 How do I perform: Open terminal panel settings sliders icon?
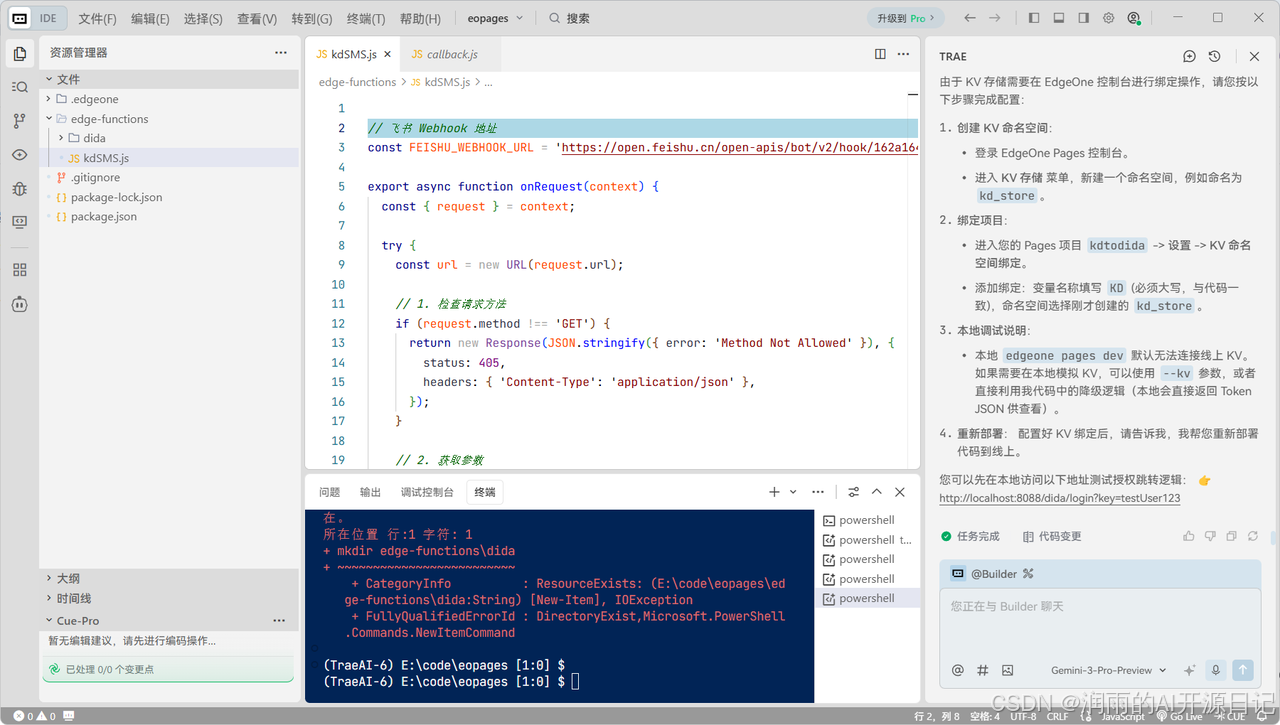click(853, 492)
